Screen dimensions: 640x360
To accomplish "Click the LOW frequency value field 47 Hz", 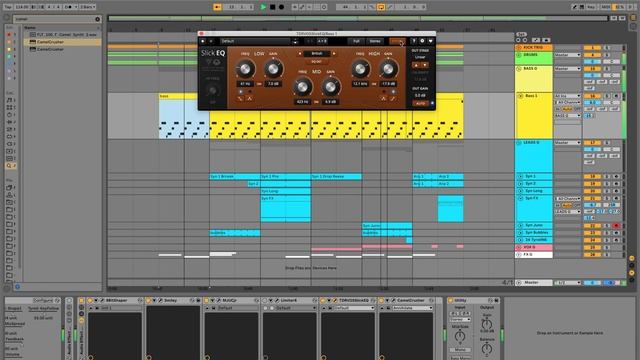I will point(245,84).
